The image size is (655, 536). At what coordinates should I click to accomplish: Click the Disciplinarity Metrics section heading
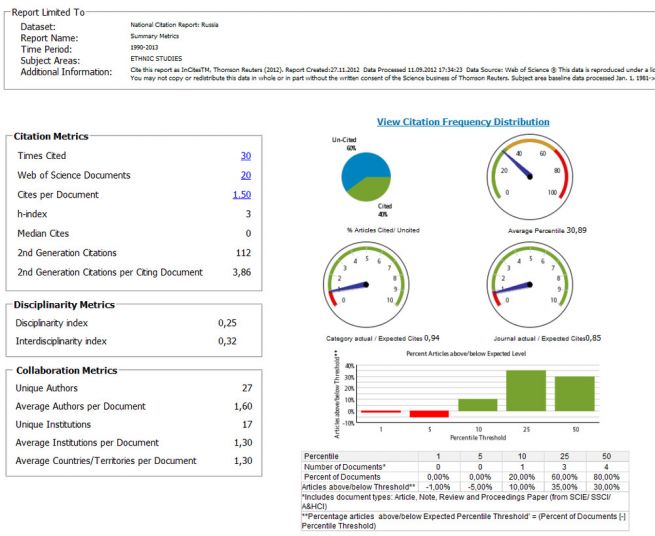tap(64, 305)
